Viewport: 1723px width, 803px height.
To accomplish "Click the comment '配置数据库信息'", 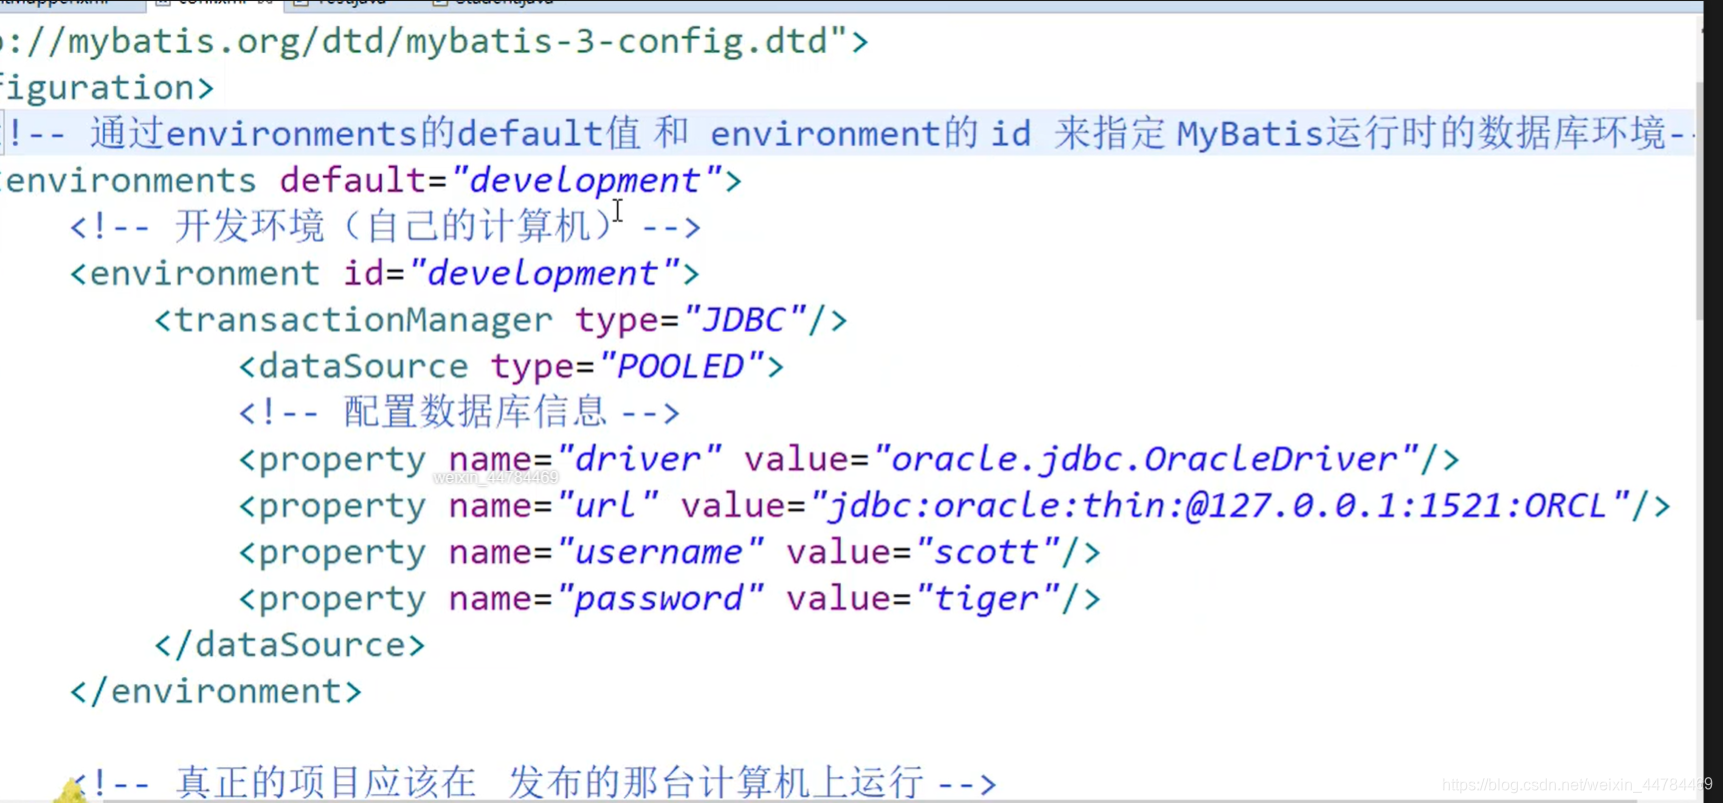I will (x=459, y=412).
